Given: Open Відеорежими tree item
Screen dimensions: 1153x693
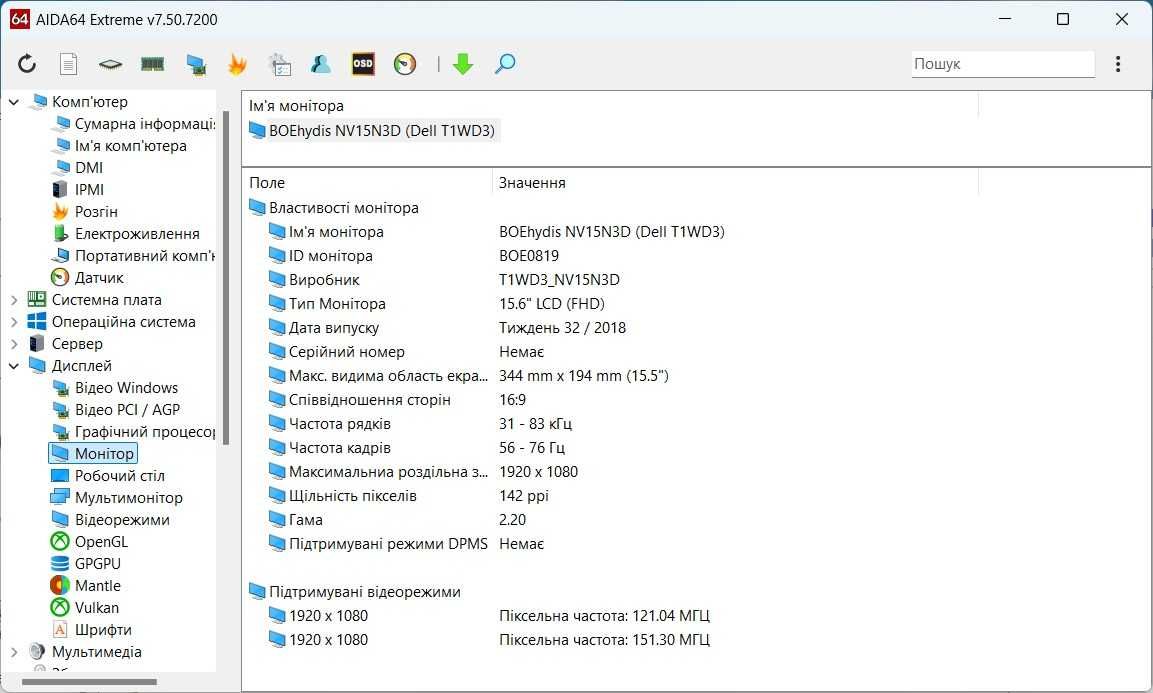Looking at the screenshot, I should 110,520.
